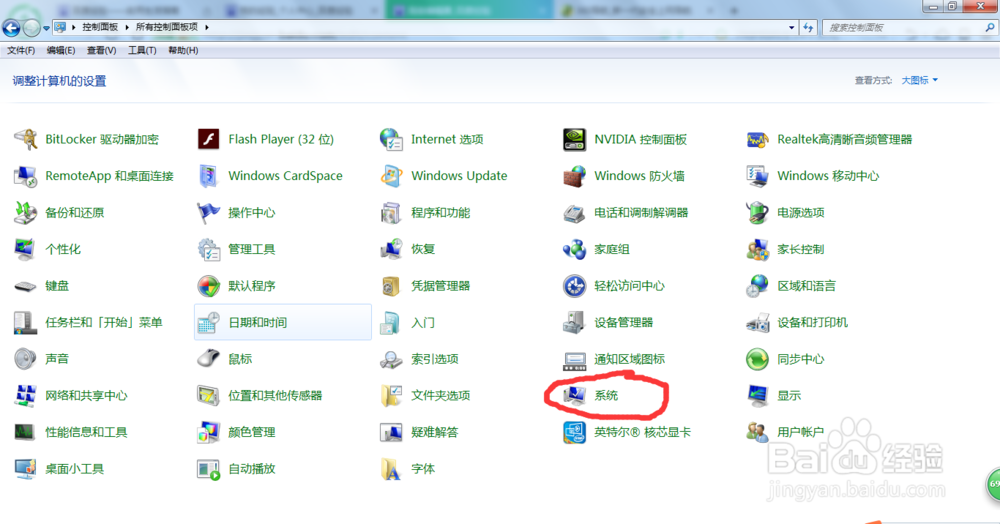Open Realtek高清晰音频管理器 icon
This screenshot has height=524, width=1000.
[757, 139]
